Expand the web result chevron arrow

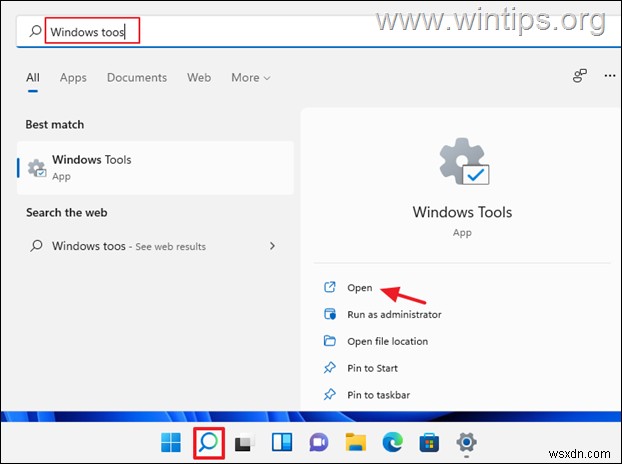pyautogui.click(x=272, y=246)
